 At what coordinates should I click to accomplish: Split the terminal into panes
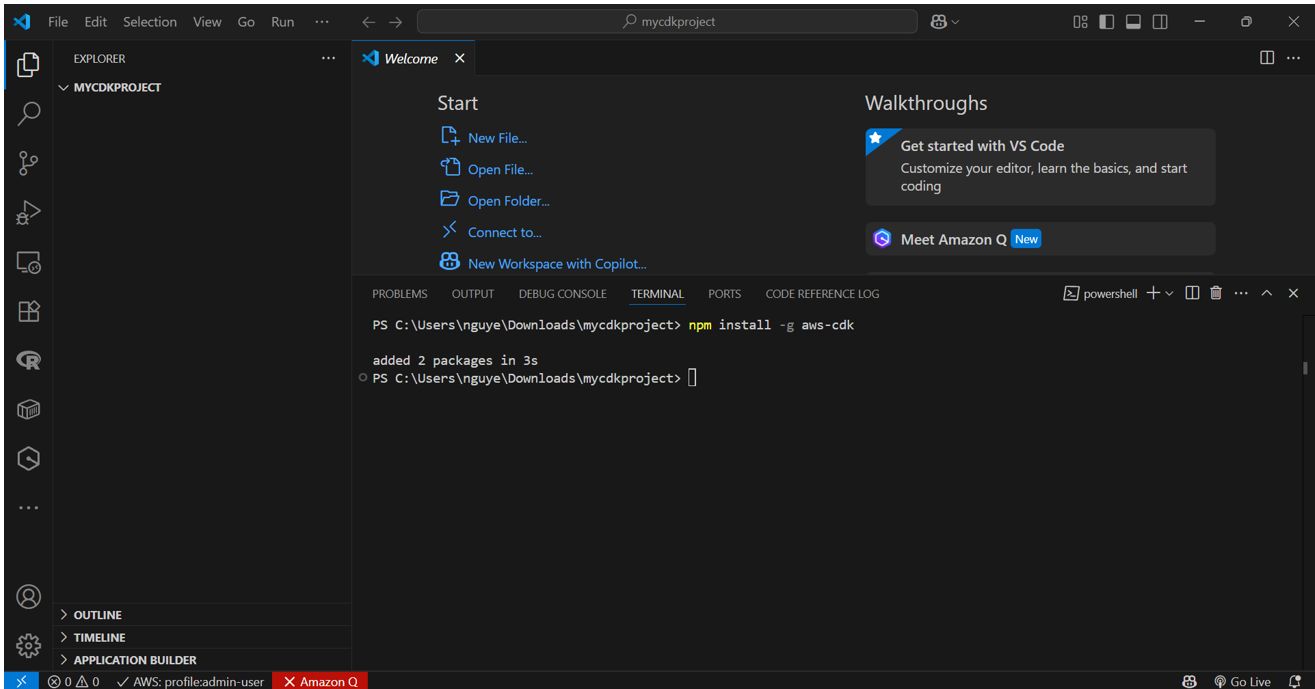tap(1191, 292)
